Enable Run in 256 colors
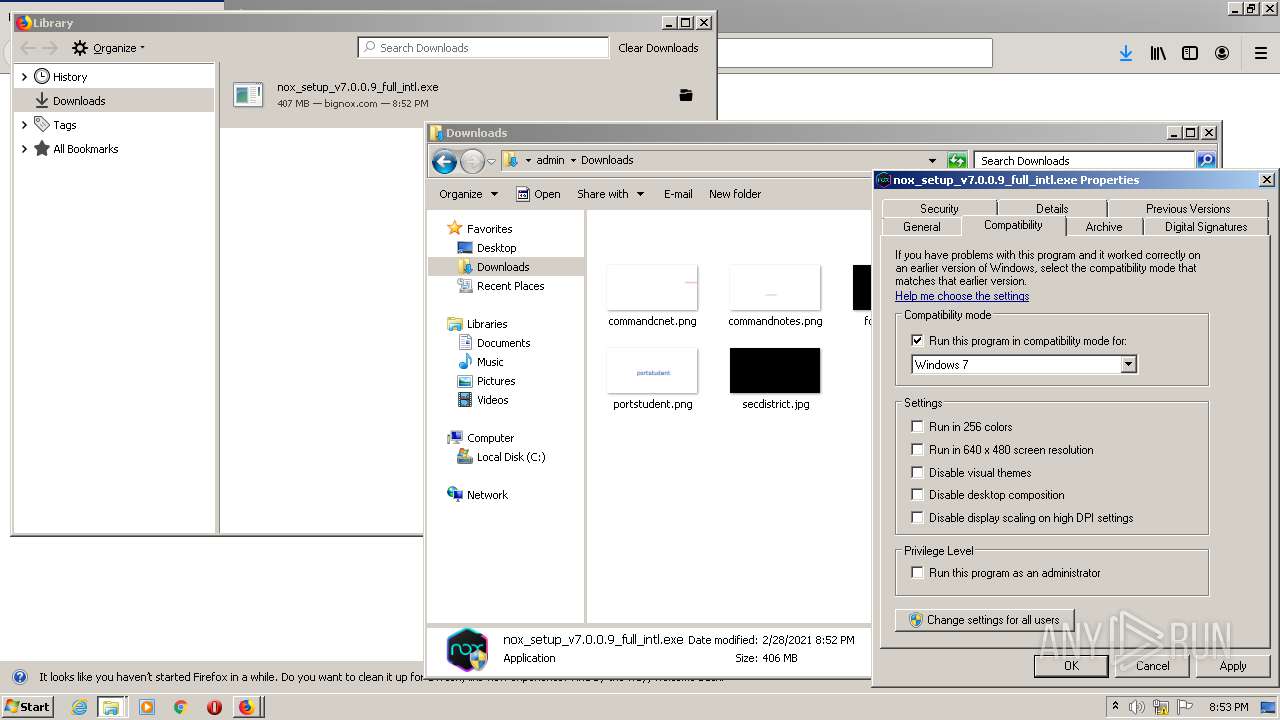 click(917, 427)
